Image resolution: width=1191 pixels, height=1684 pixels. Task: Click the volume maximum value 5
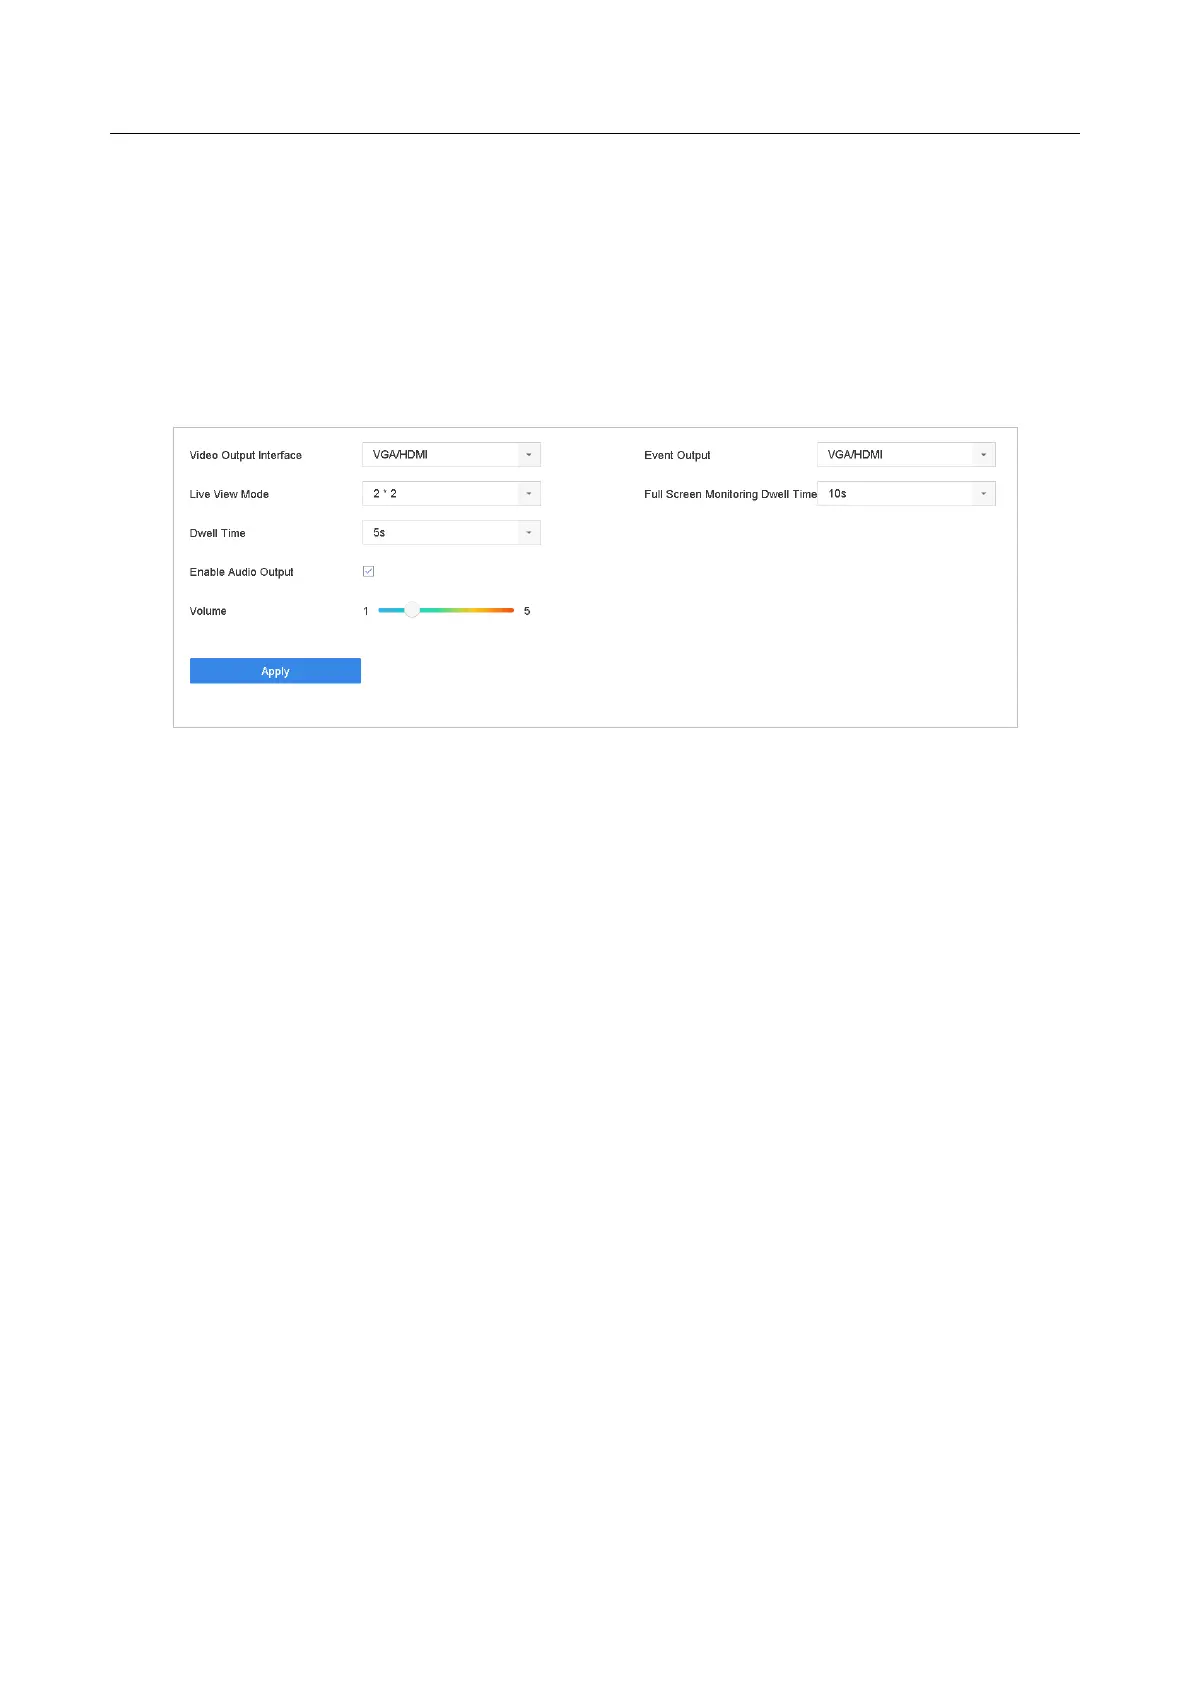pyautogui.click(x=527, y=611)
